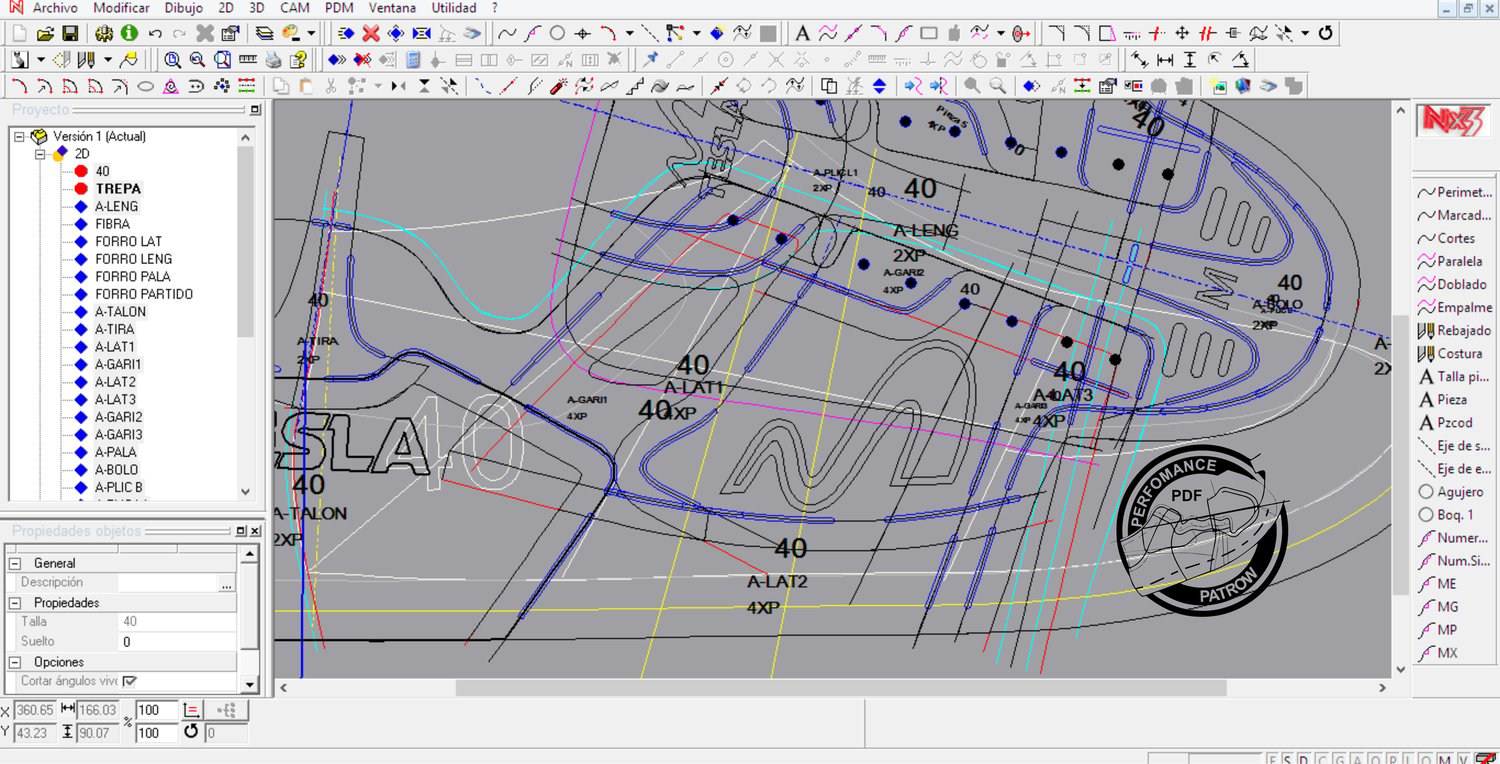
Task: Click the red X delete icon in top toolbar
Action: click(371, 33)
